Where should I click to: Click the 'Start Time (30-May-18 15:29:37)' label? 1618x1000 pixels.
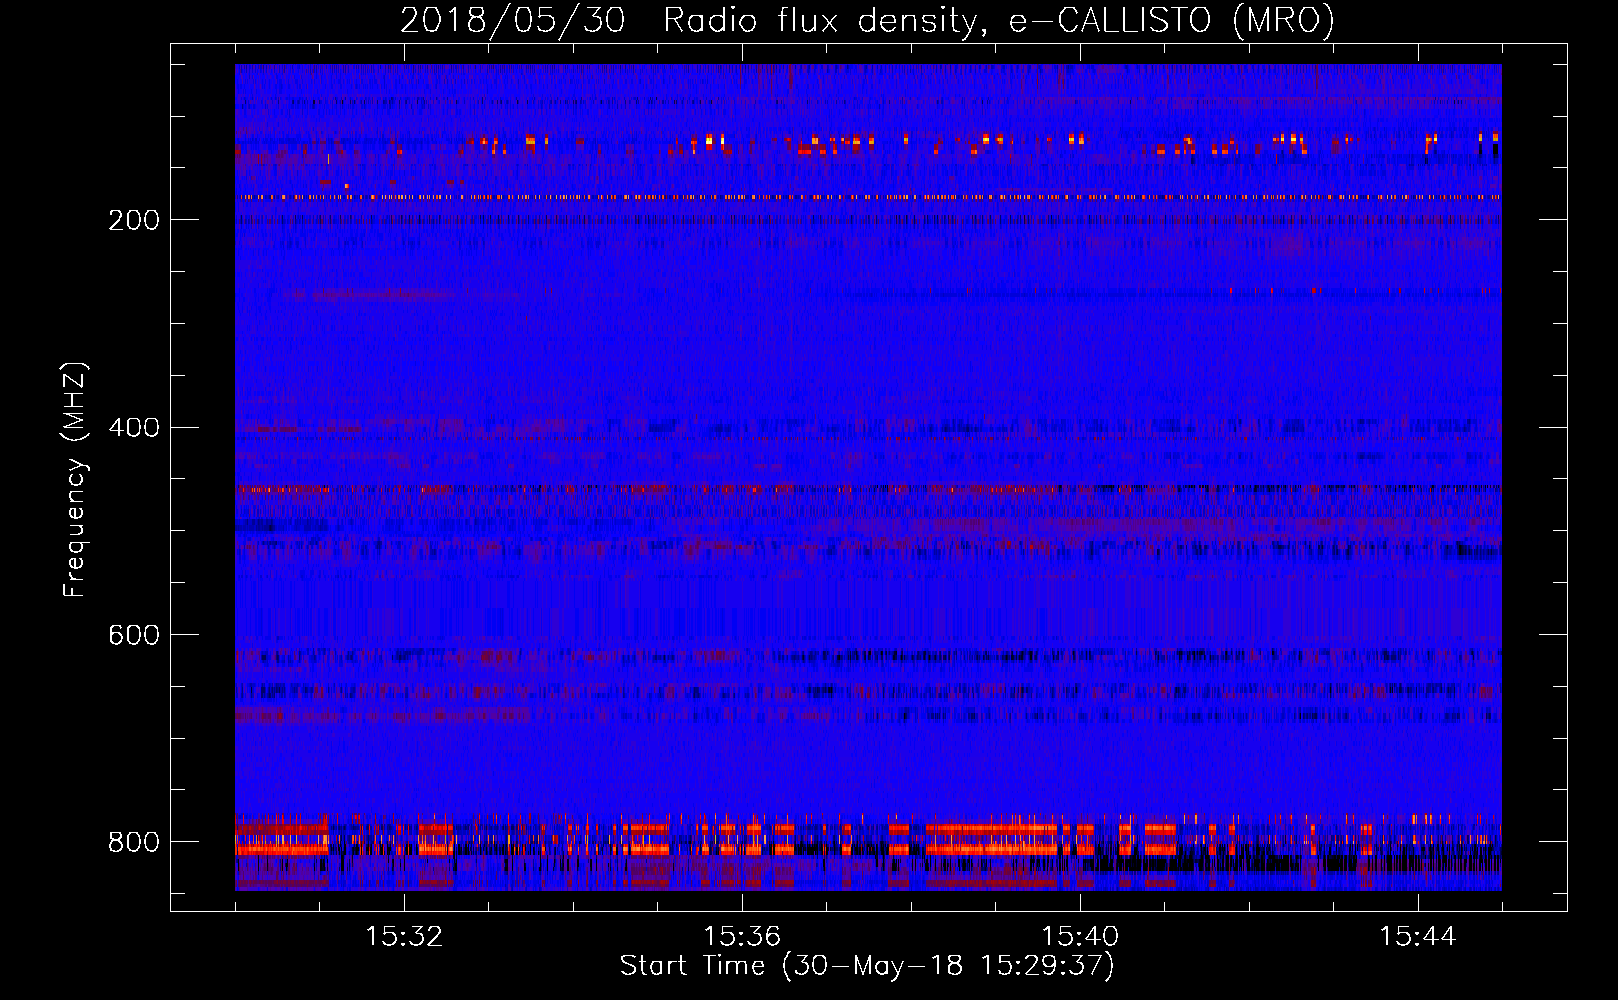pyautogui.click(x=867, y=966)
